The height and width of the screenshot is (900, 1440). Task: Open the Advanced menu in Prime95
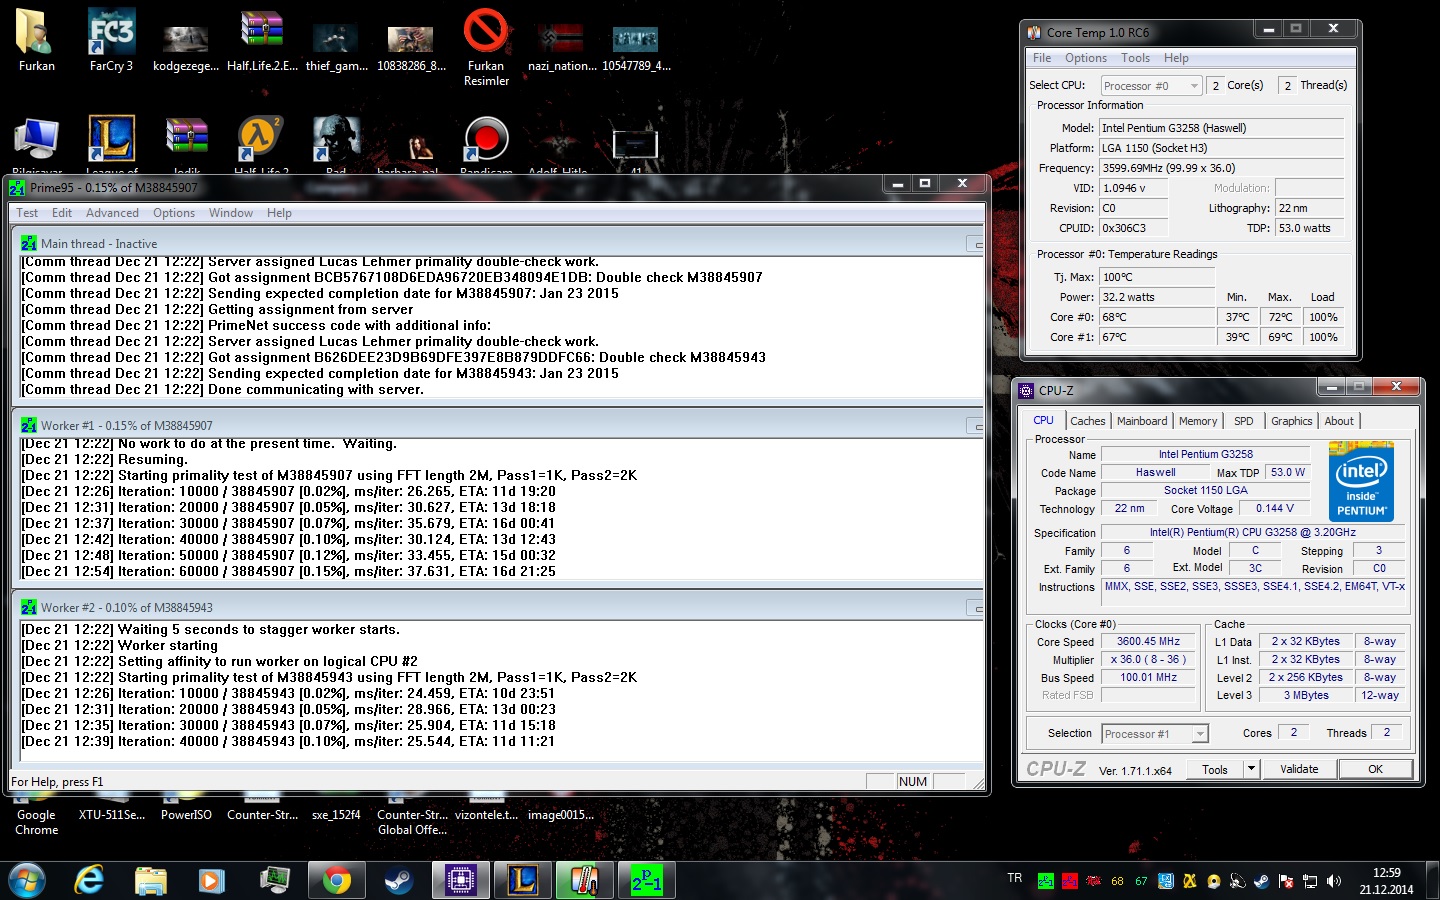tap(112, 213)
